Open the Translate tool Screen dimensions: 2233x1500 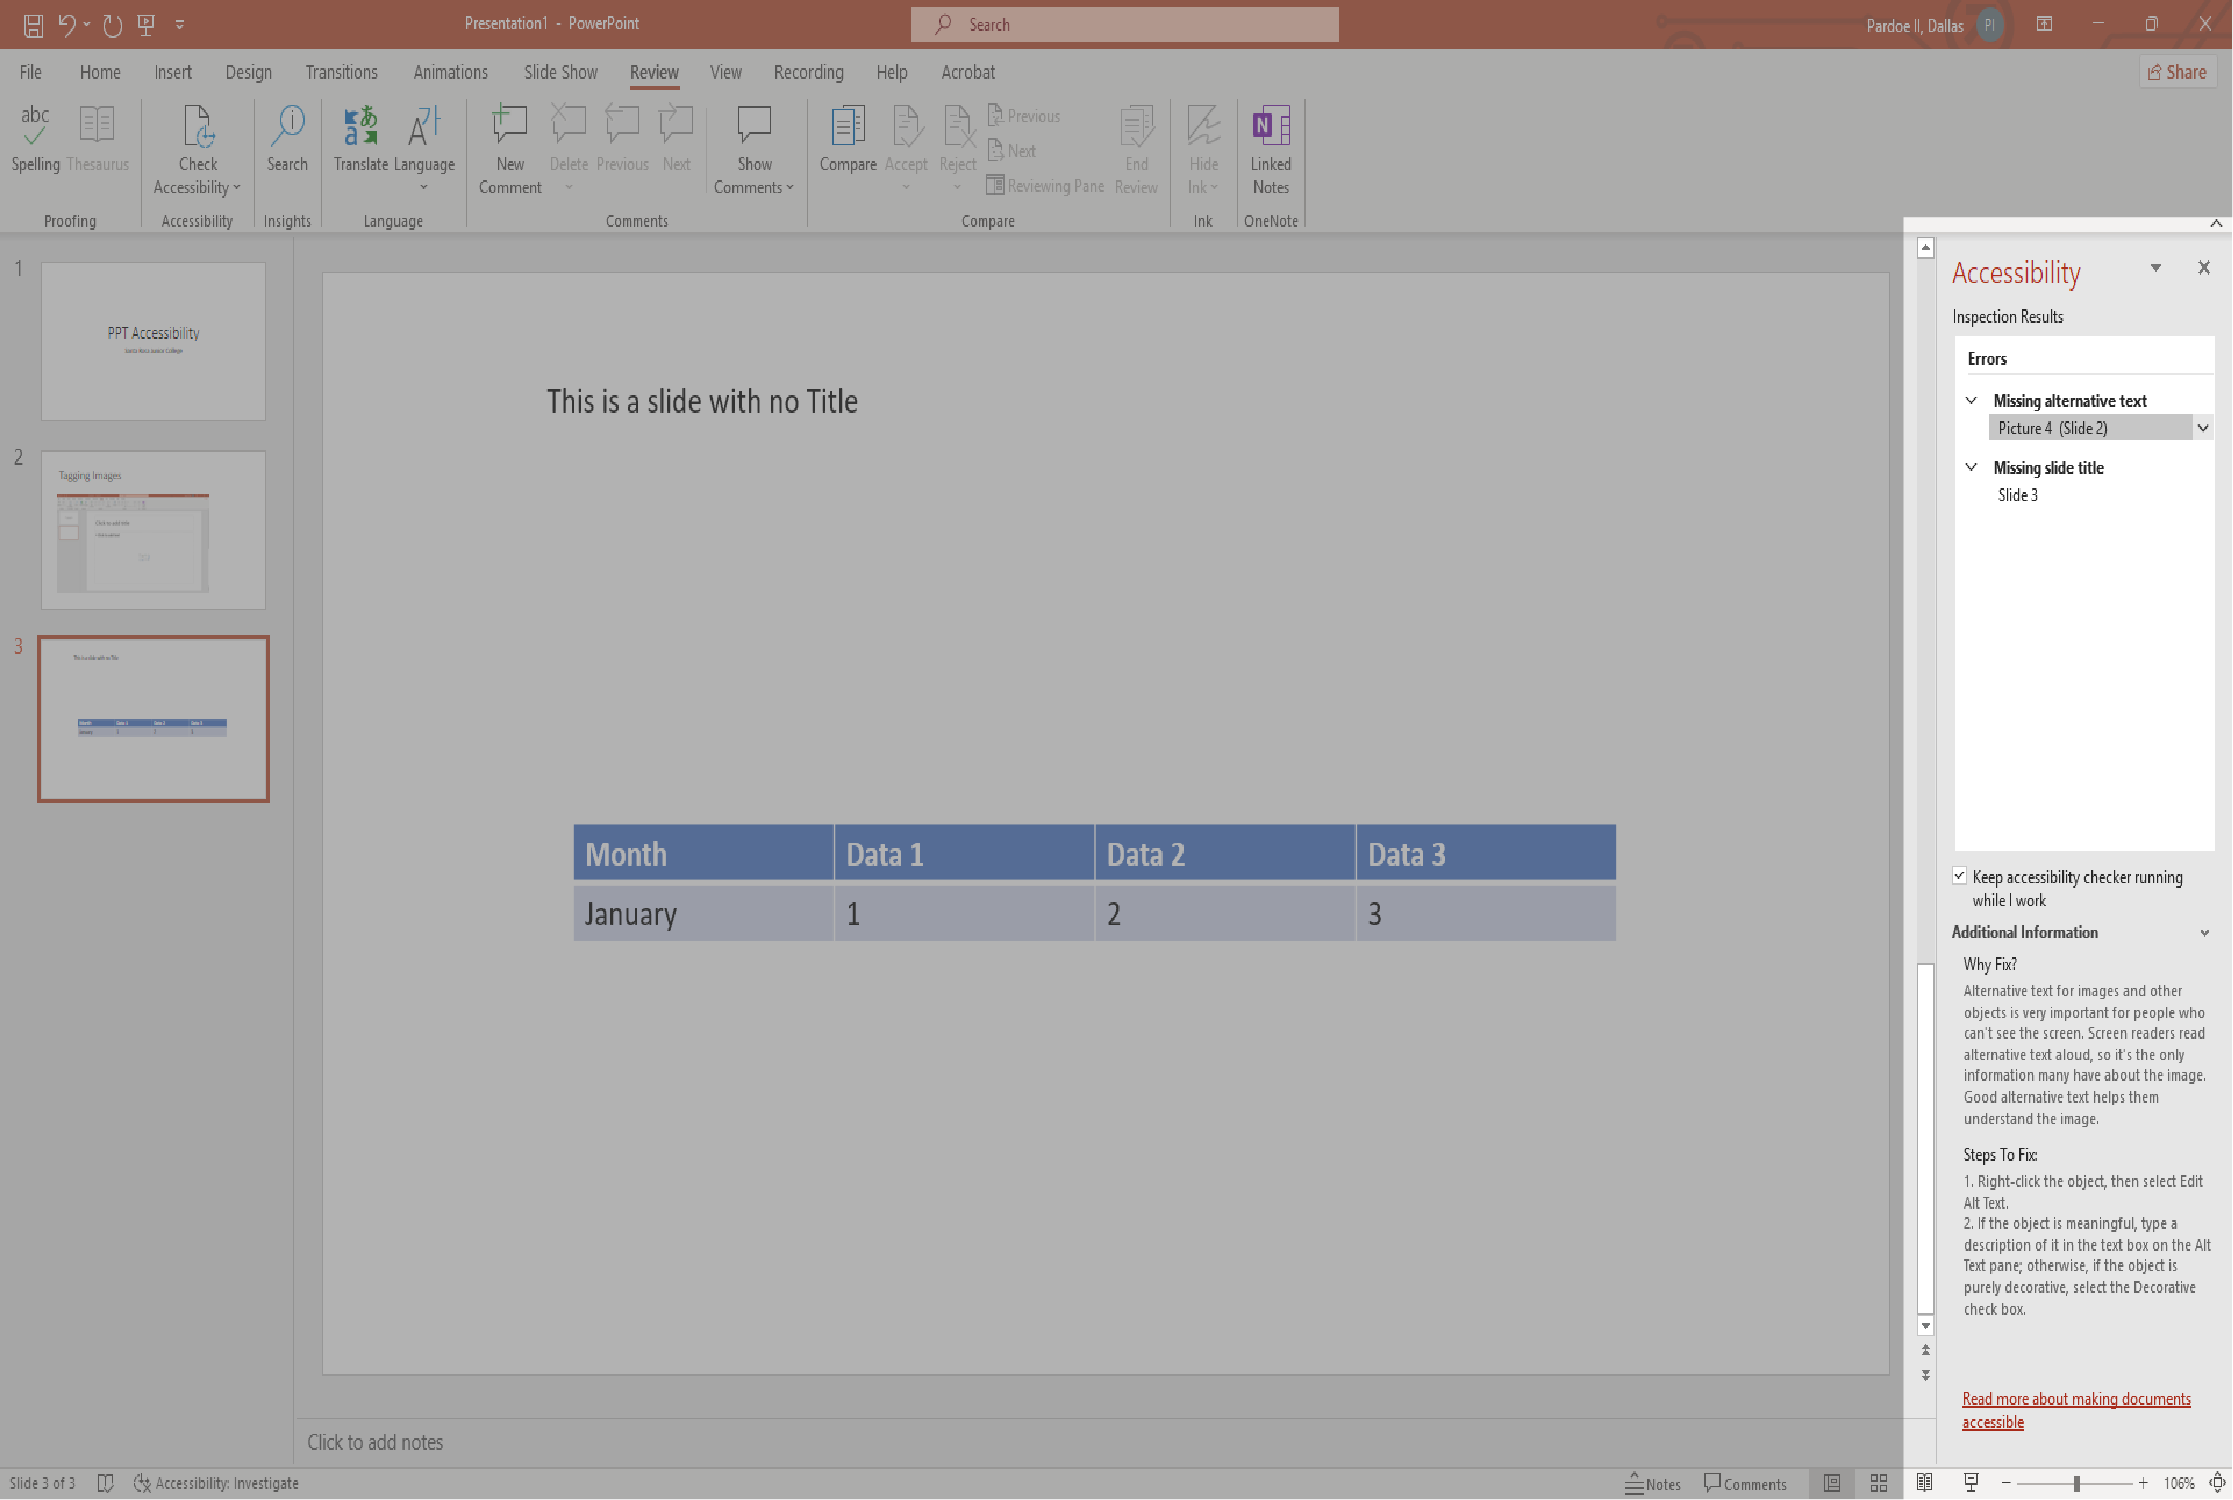pyautogui.click(x=360, y=138)
